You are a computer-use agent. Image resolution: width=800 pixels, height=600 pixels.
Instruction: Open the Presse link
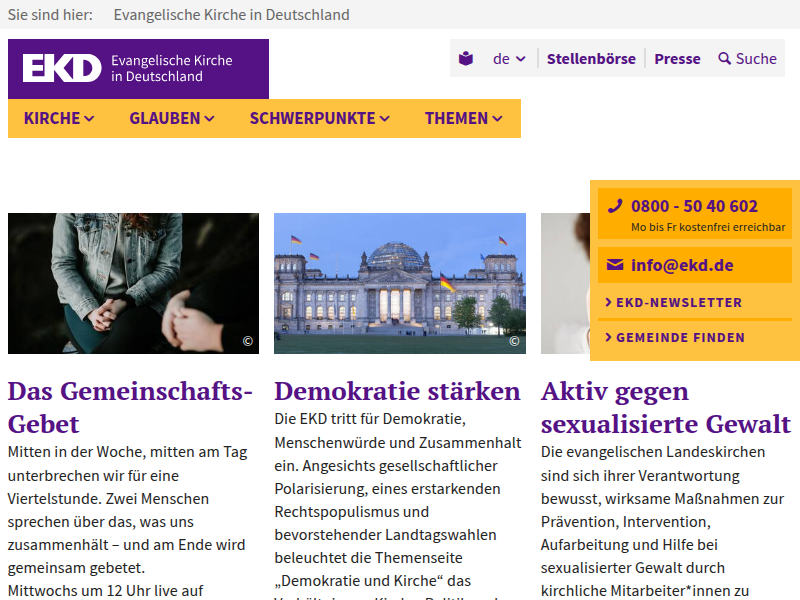tap(677, 59)
